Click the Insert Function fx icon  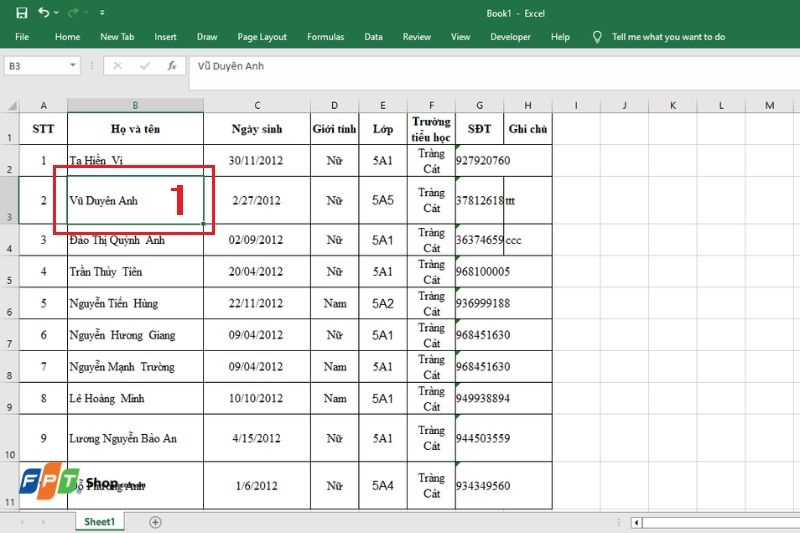tap(172, 66)
